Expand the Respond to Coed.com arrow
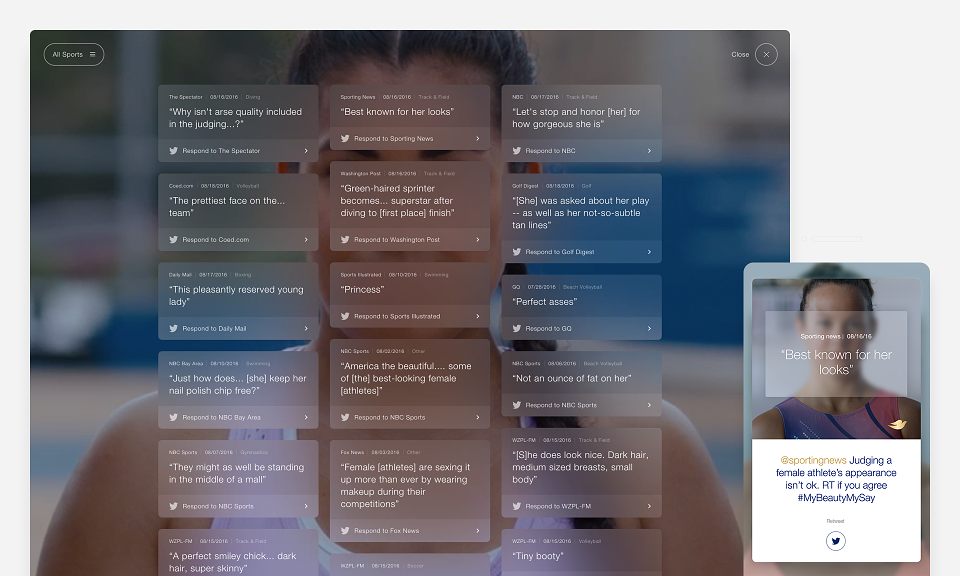Screen dimensions: 960x576 (306, 240)
